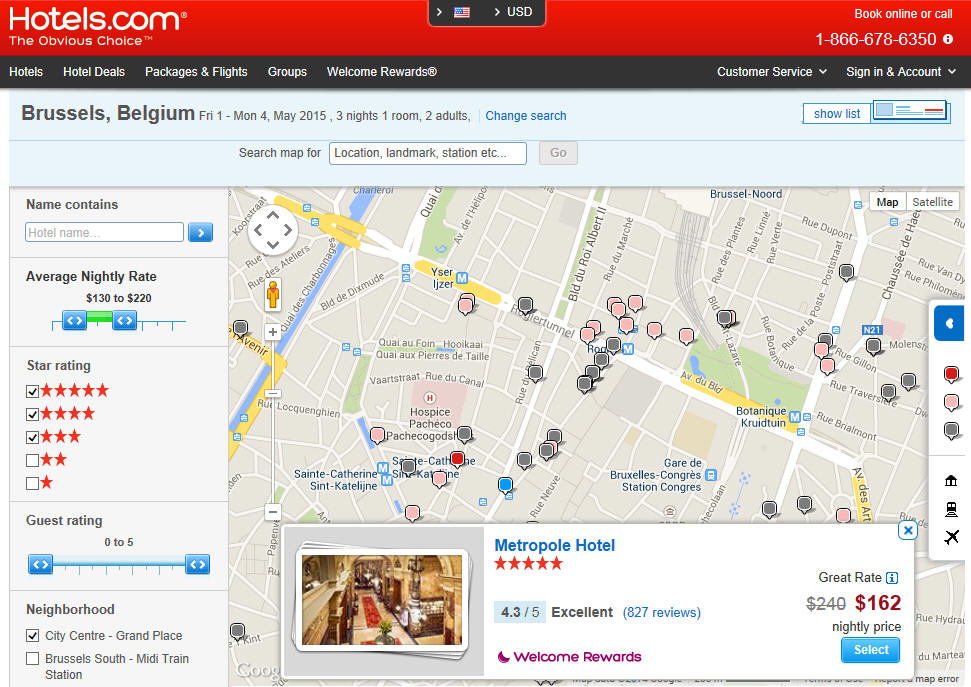The image size is (971, 687).
Task: Expand Customer Service dropdown
Action: [772, 72]
